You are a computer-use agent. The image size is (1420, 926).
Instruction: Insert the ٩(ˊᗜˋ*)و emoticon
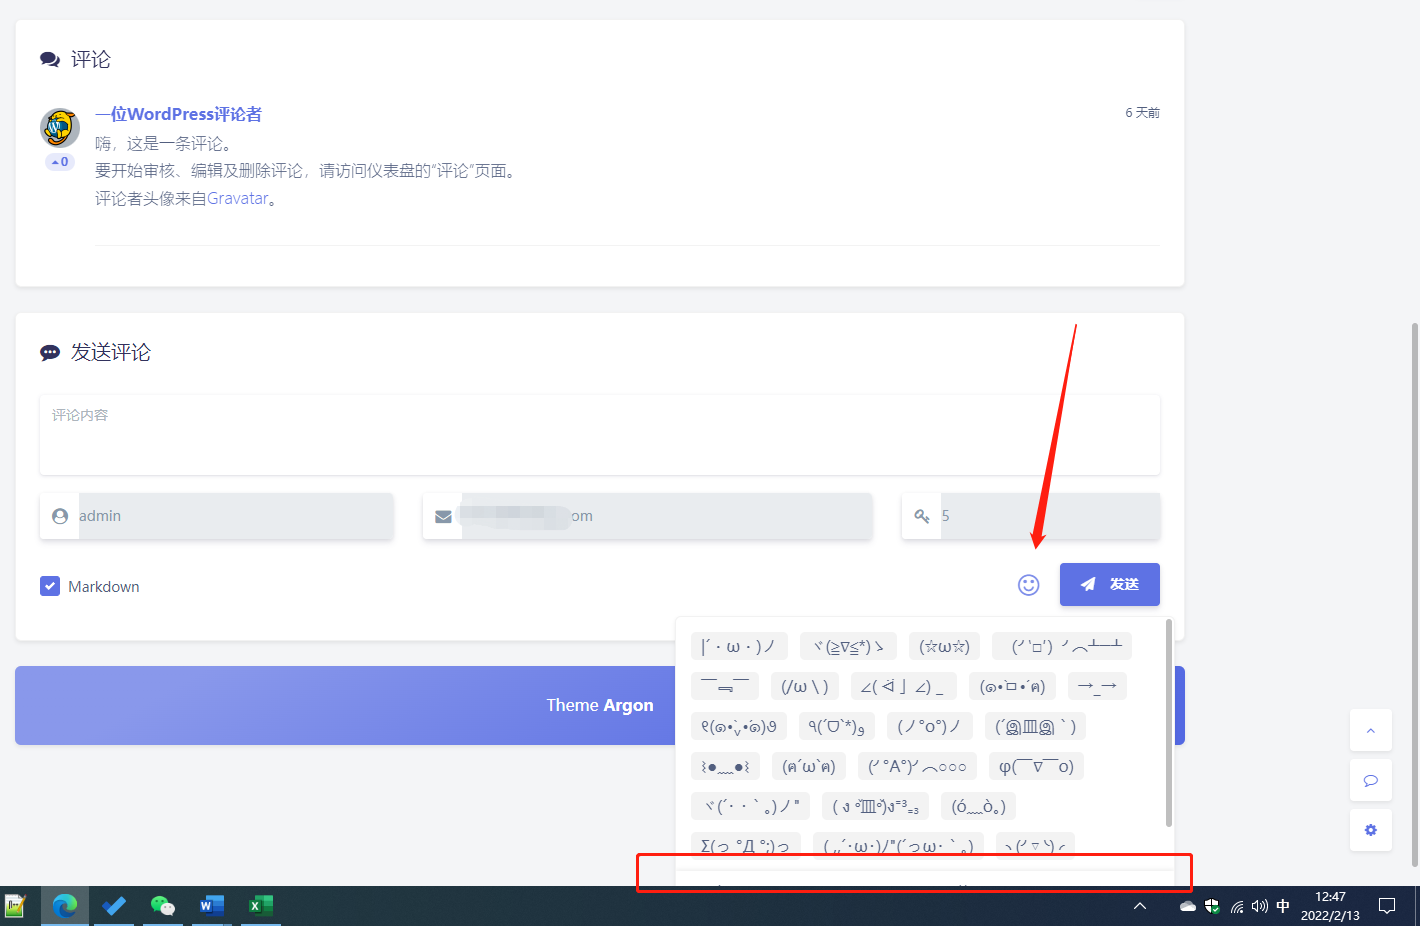[837, 726]
